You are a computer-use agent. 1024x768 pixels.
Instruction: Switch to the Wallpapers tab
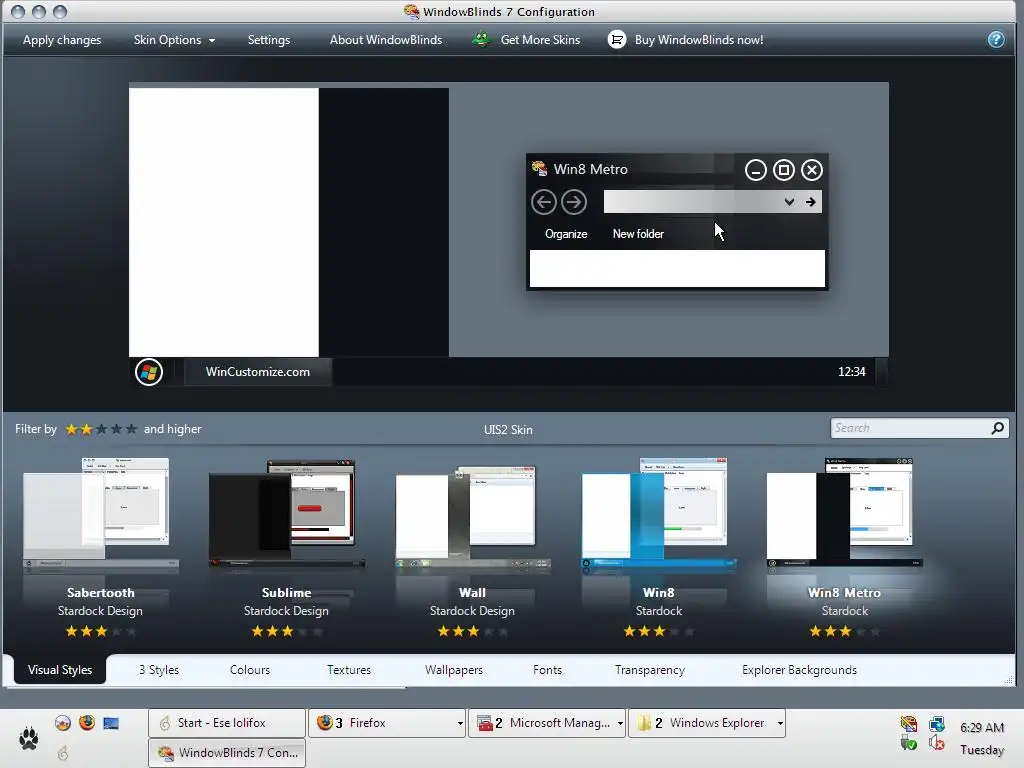[x=454, y=669]
